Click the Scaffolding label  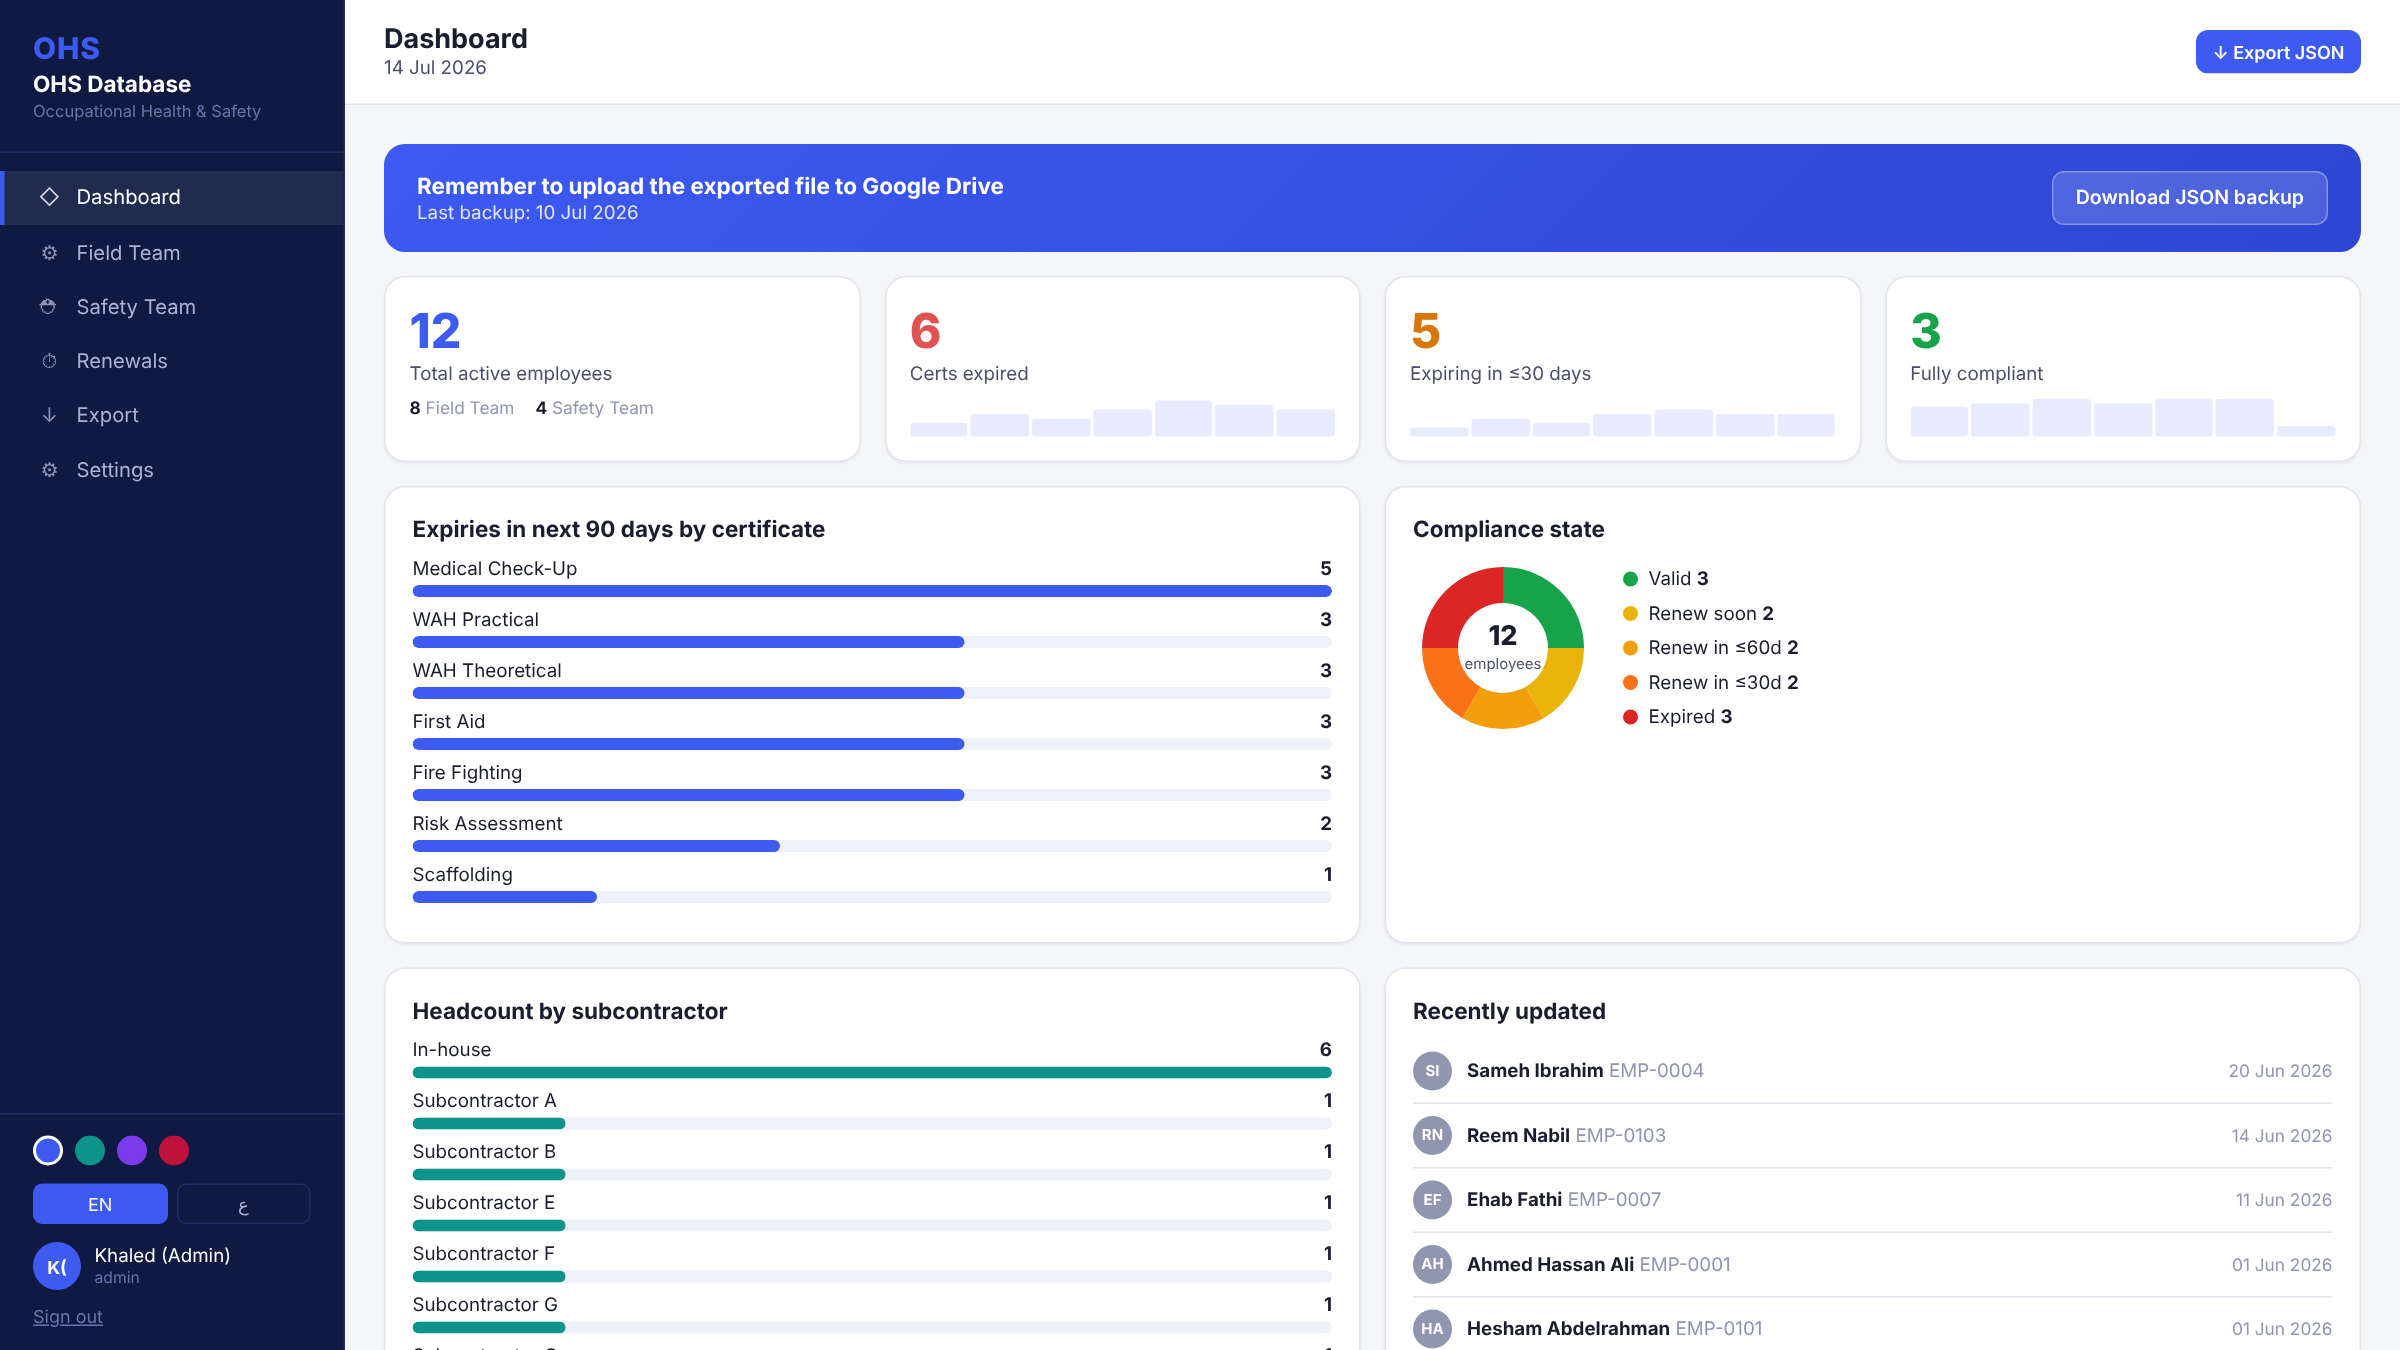[462, 875]
